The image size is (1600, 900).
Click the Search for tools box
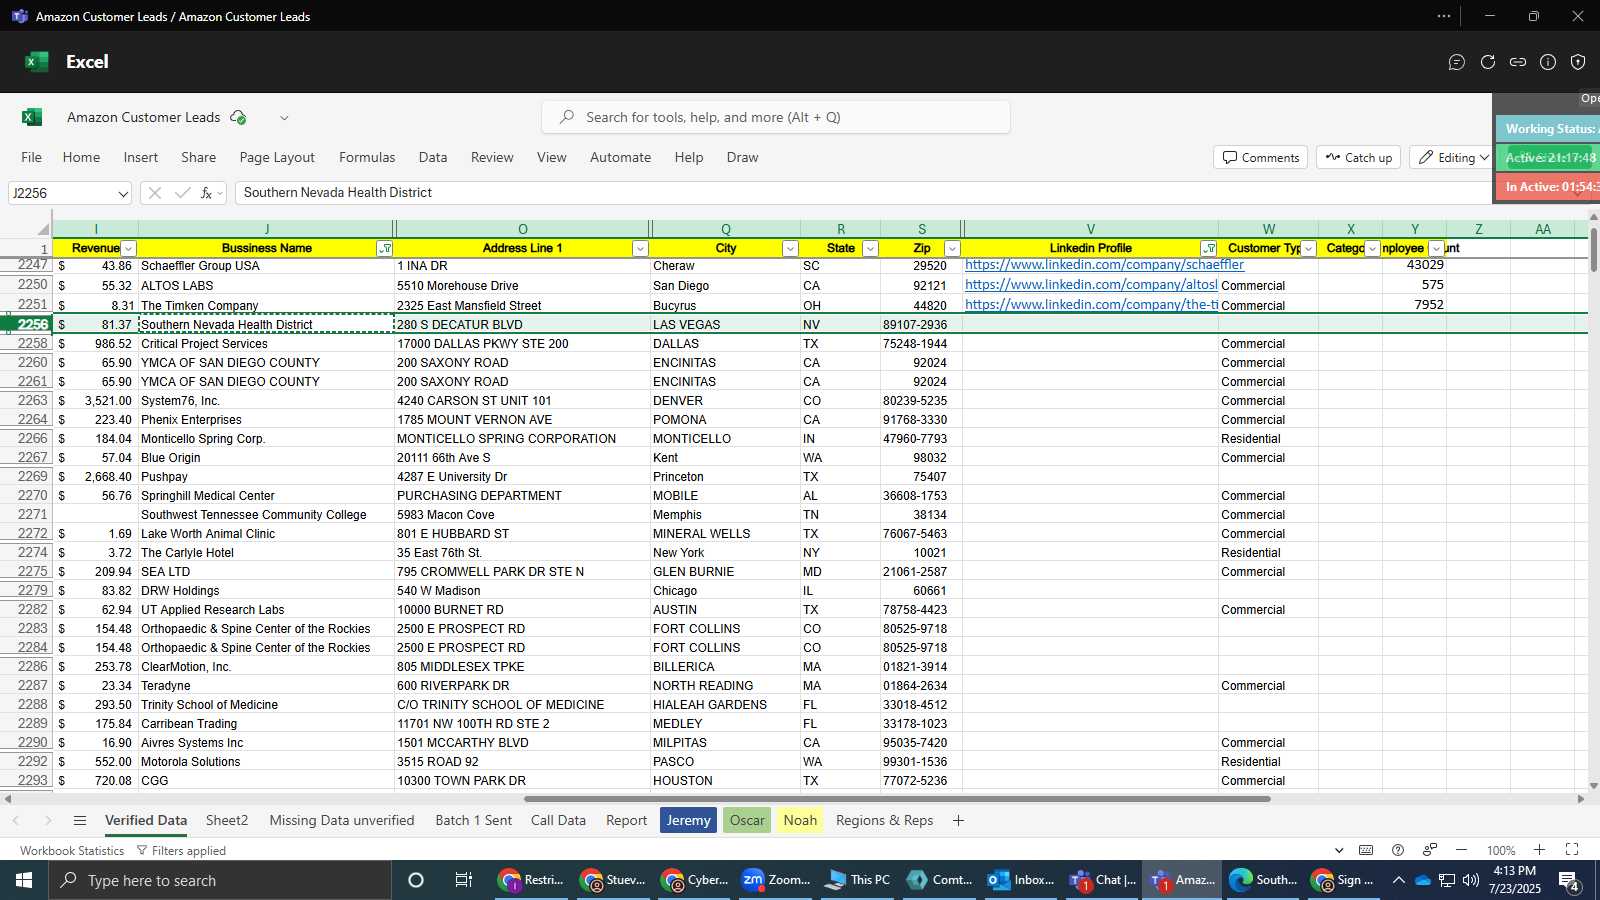(x=776, y=117)
